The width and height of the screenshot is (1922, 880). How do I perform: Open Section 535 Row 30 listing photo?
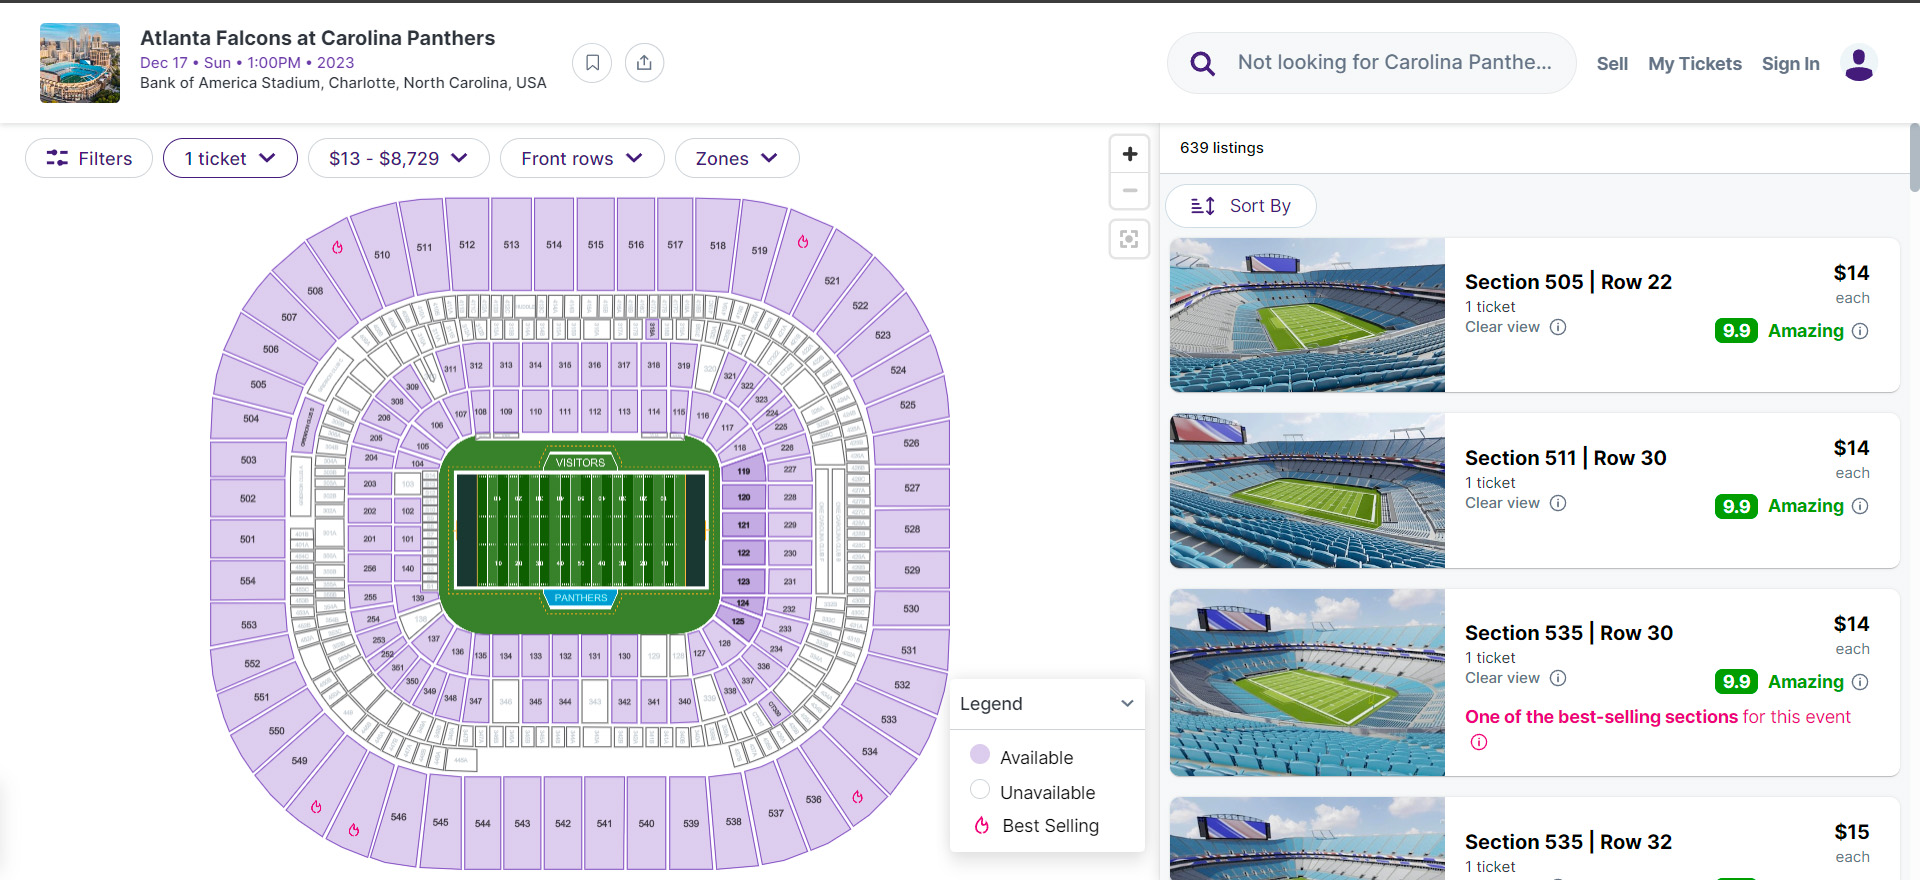click(1307, 683)
